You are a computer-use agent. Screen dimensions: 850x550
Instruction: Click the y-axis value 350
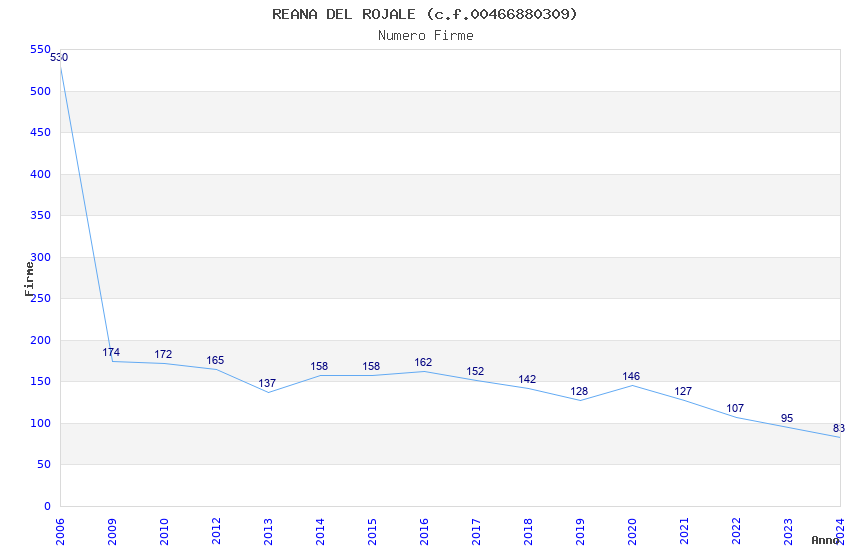[41, 216]
